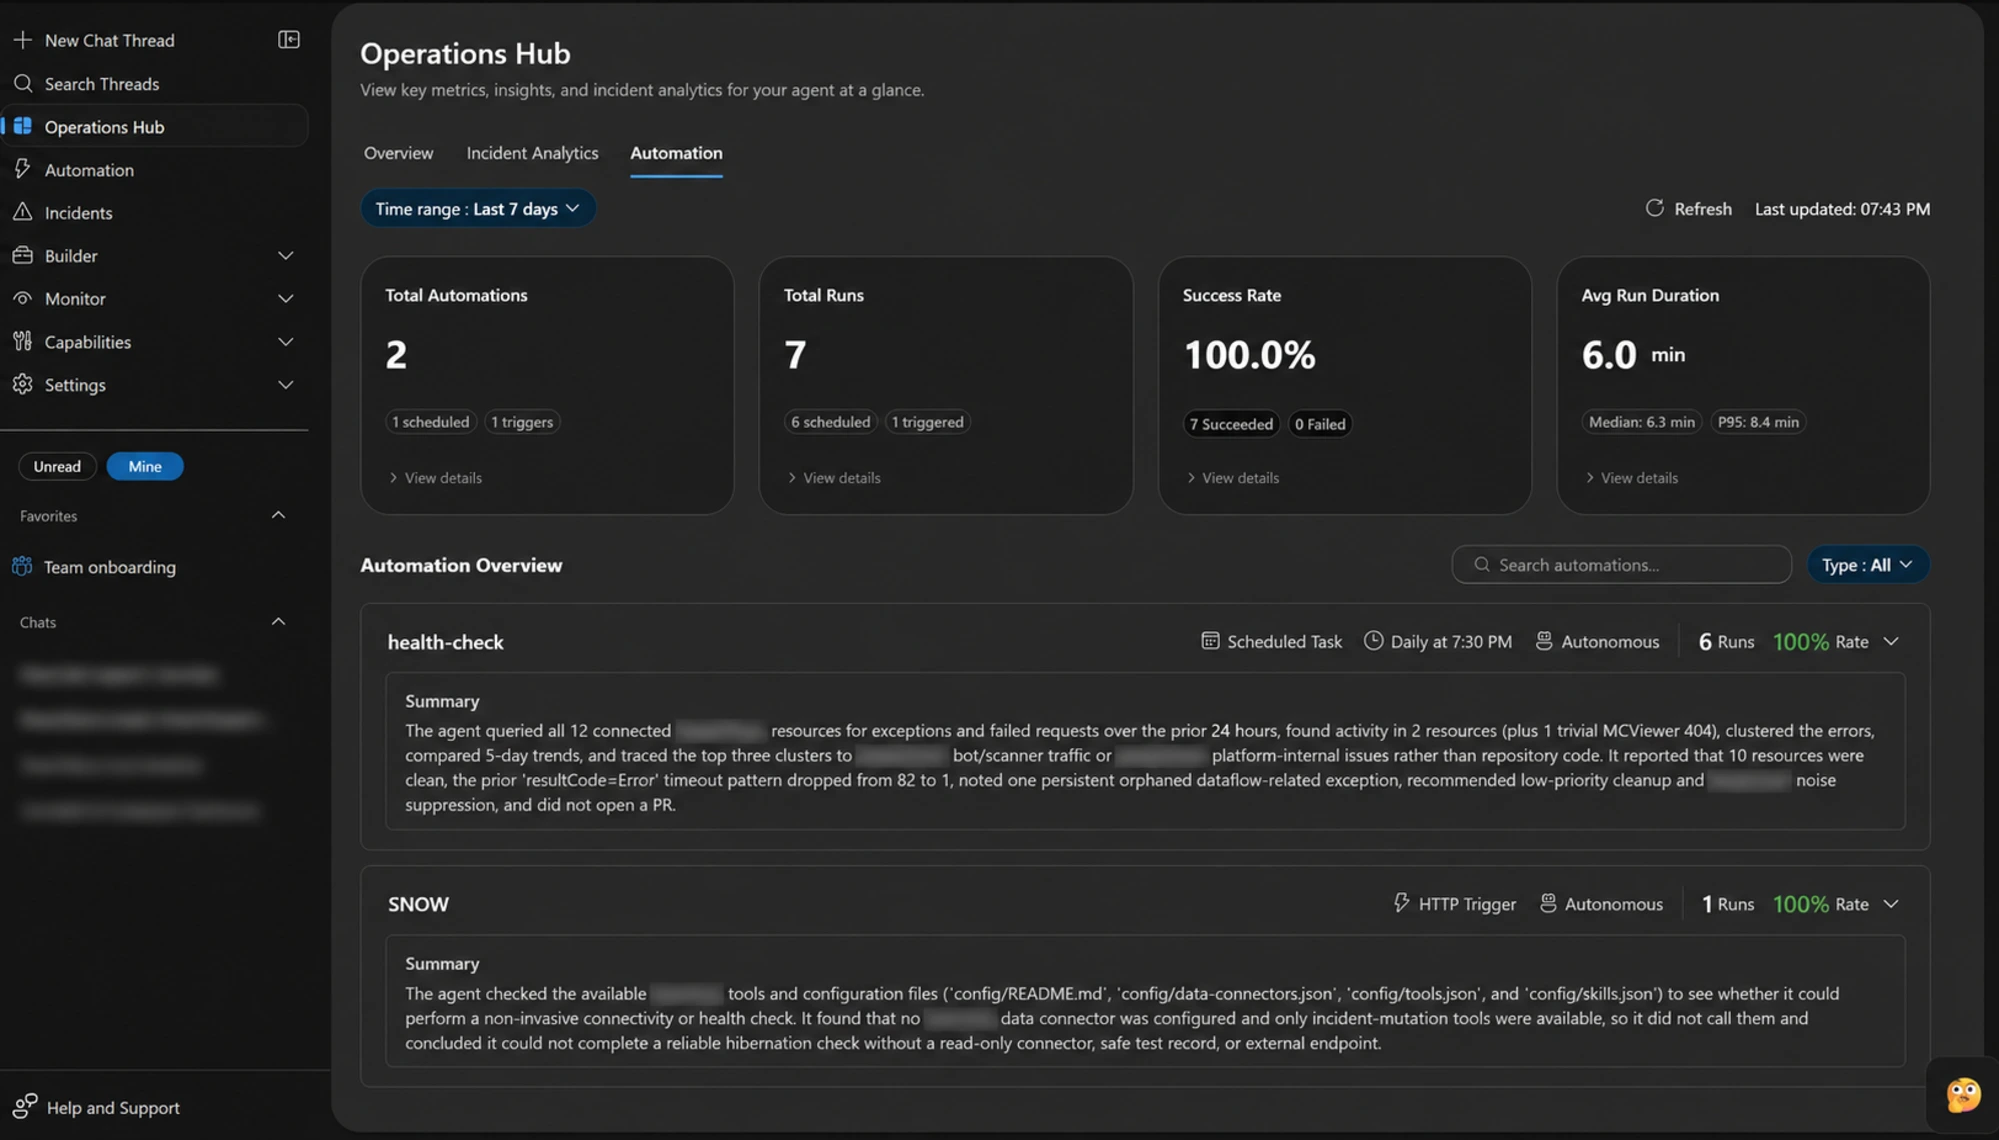
Task: View details on the Total Automations card
Action: tap(435, 477)
